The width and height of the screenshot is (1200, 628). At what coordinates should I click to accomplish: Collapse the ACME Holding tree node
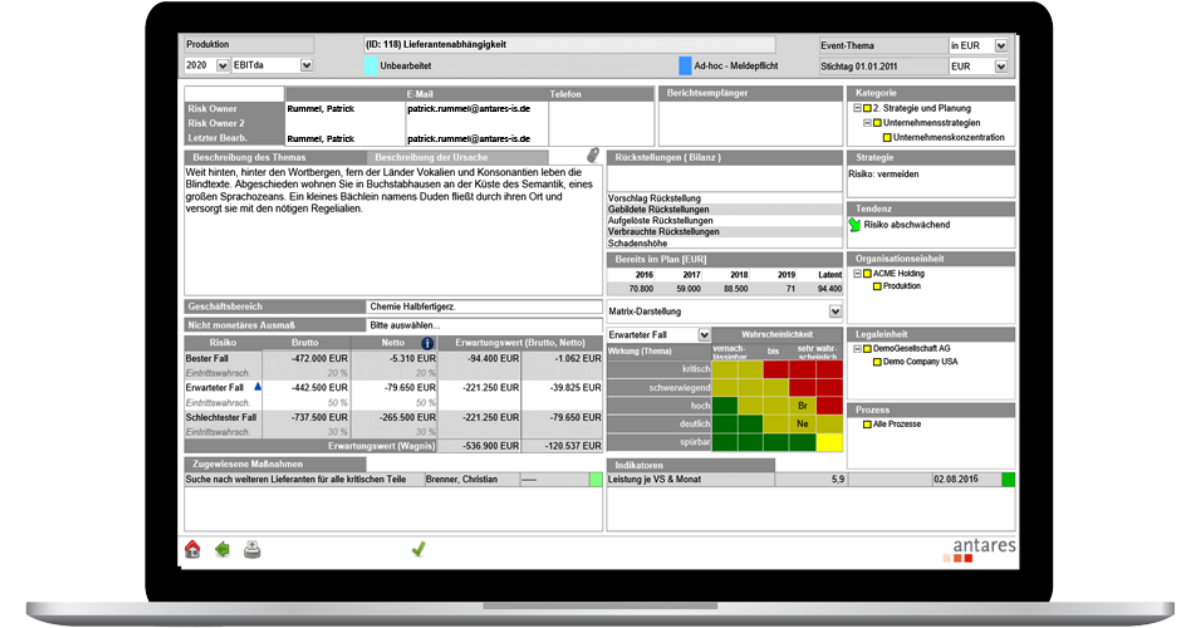(x=857, y=273)
